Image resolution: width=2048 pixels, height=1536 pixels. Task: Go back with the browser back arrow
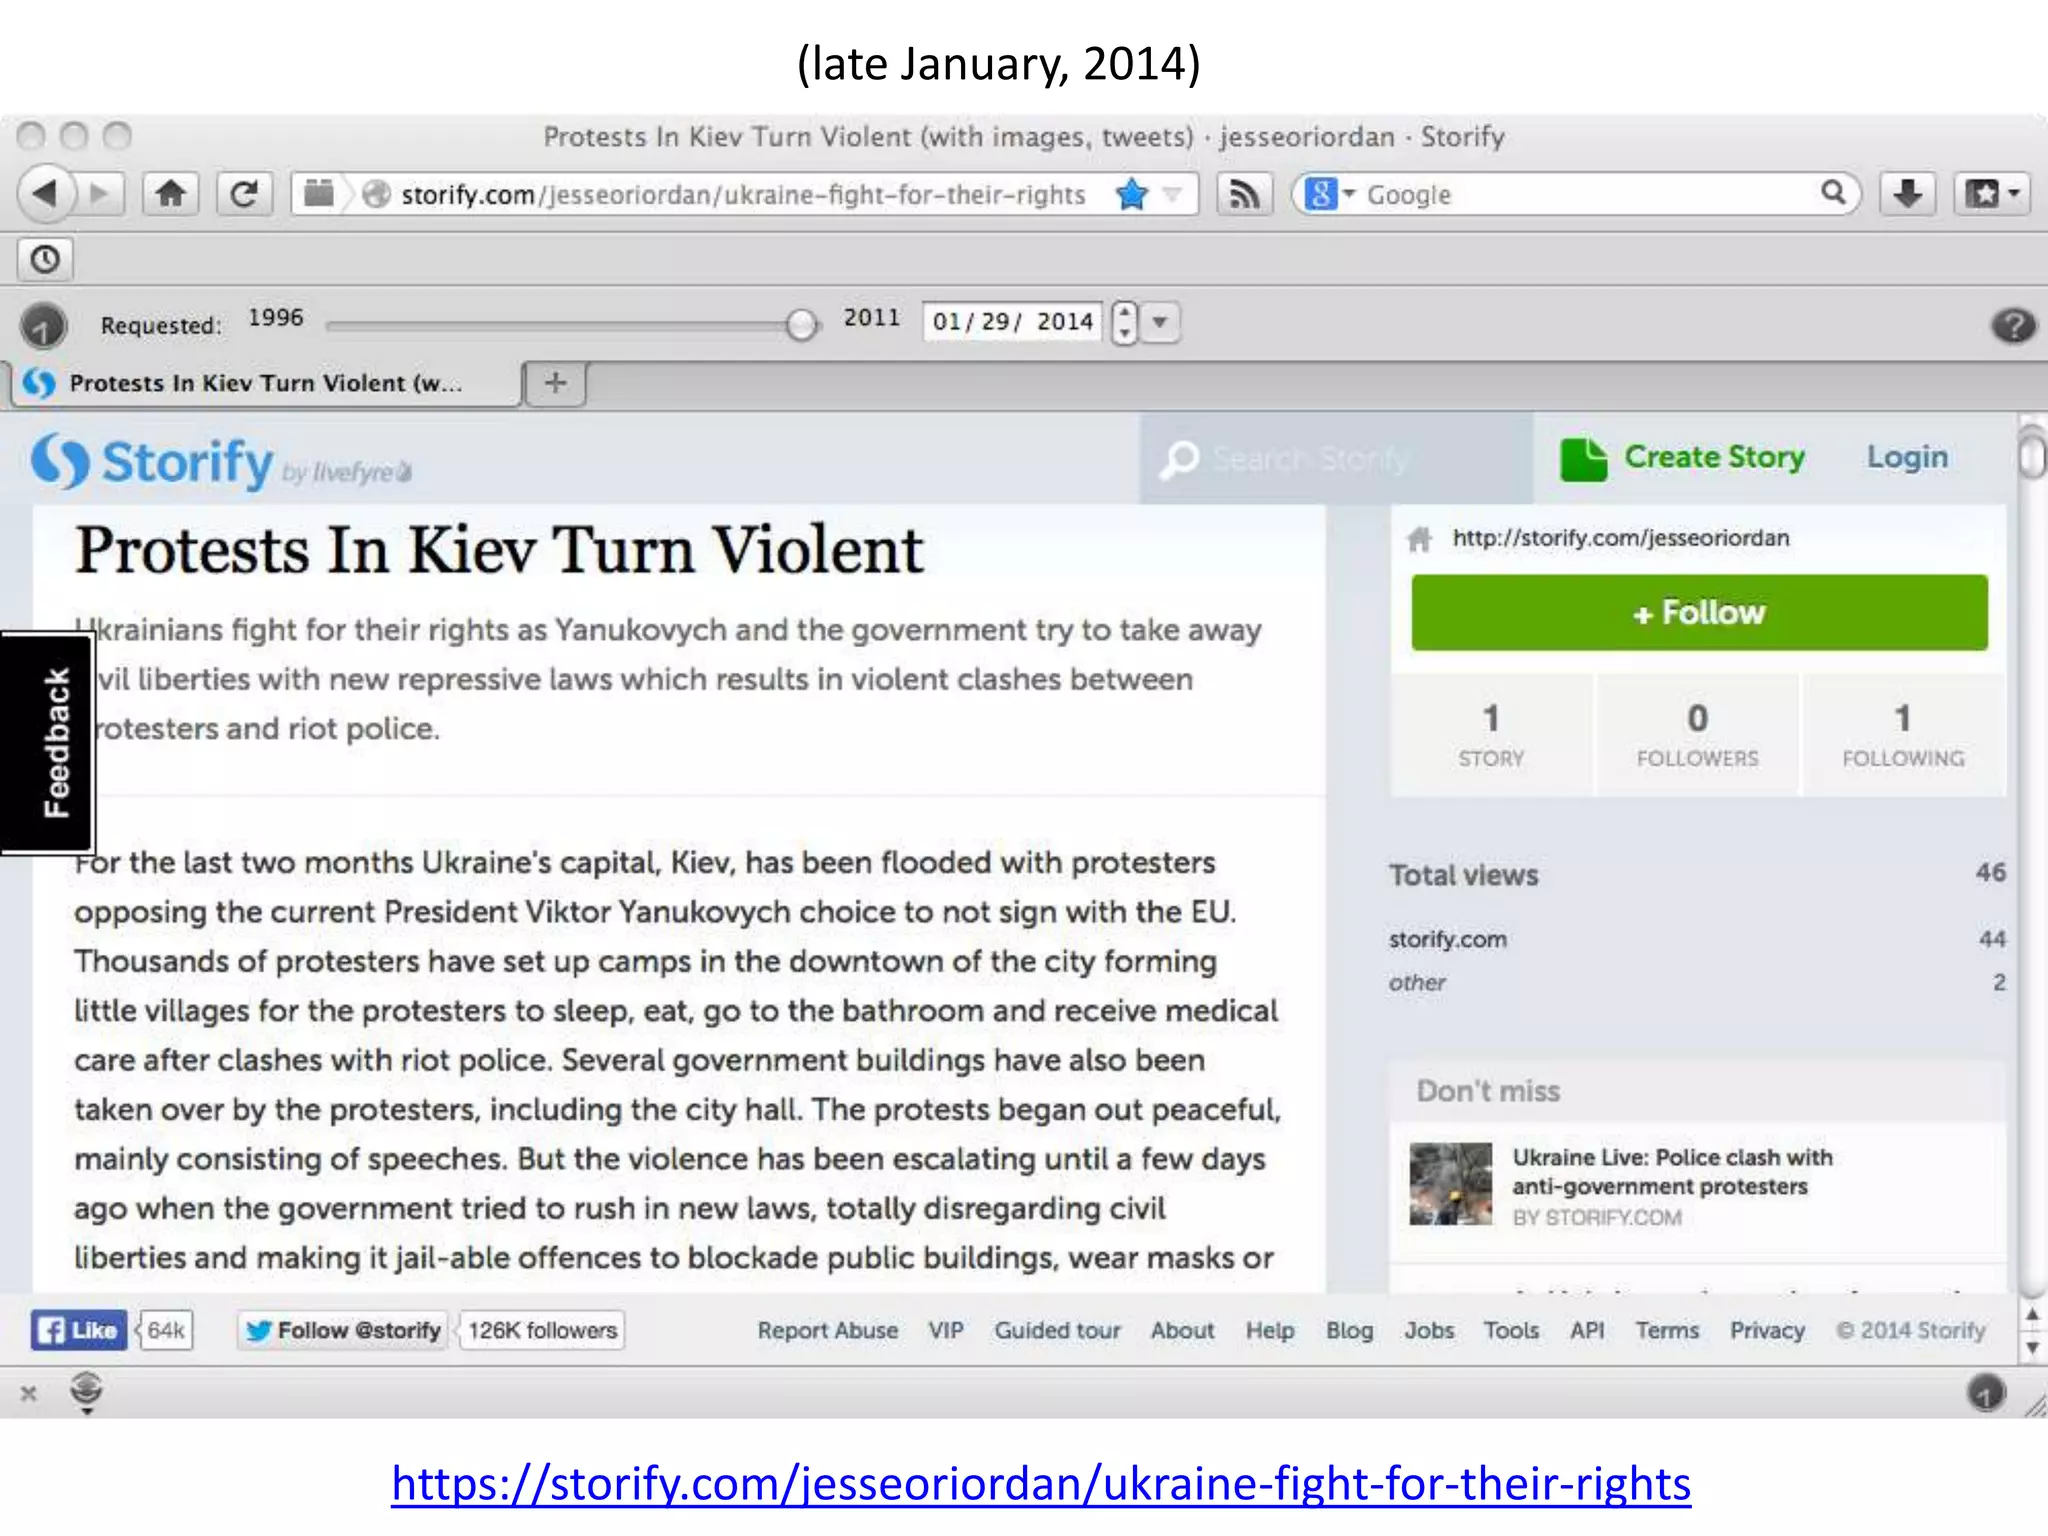pyautogui.click(x=46, y=193)
